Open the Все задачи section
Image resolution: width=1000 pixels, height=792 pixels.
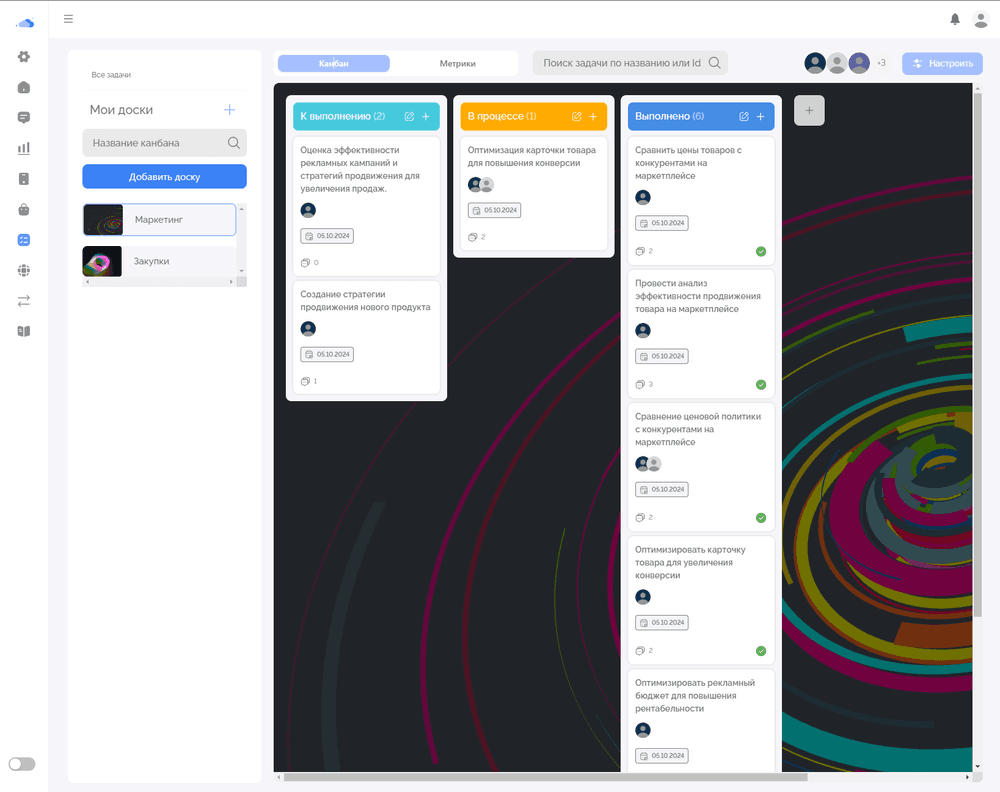tap(111, 75)
